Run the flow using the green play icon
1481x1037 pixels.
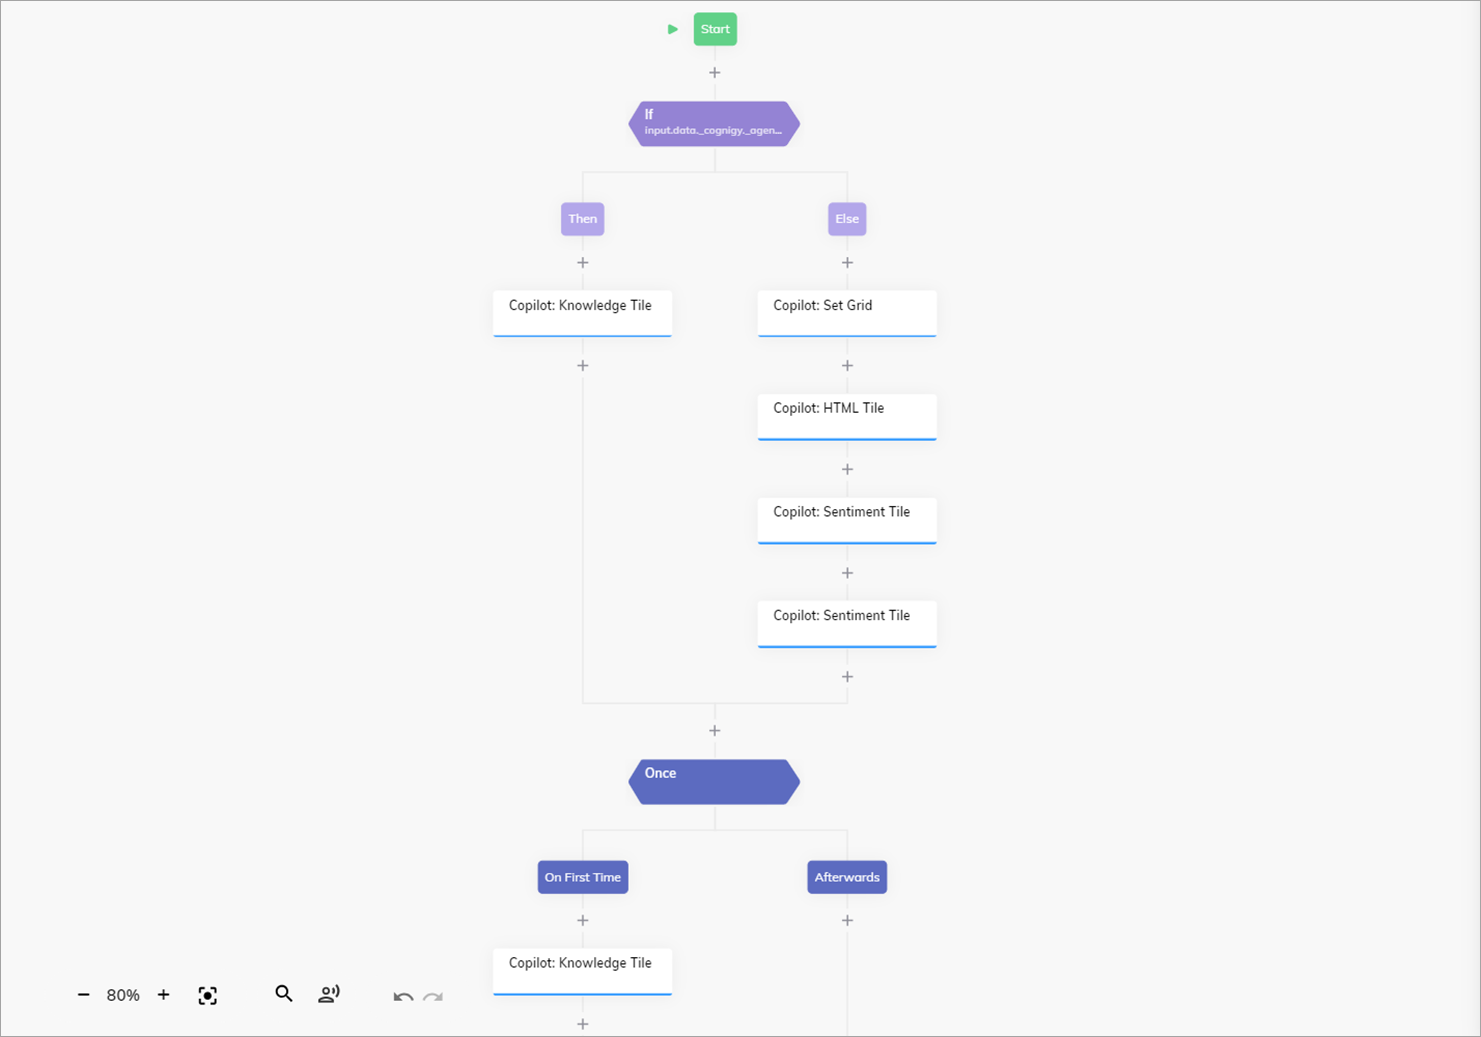(672, 29)
